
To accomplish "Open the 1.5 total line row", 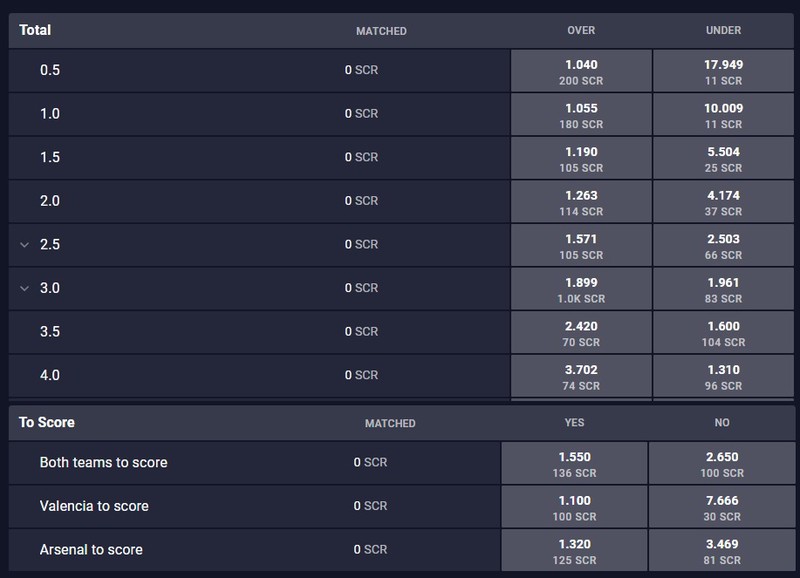I will coord(259,158).
